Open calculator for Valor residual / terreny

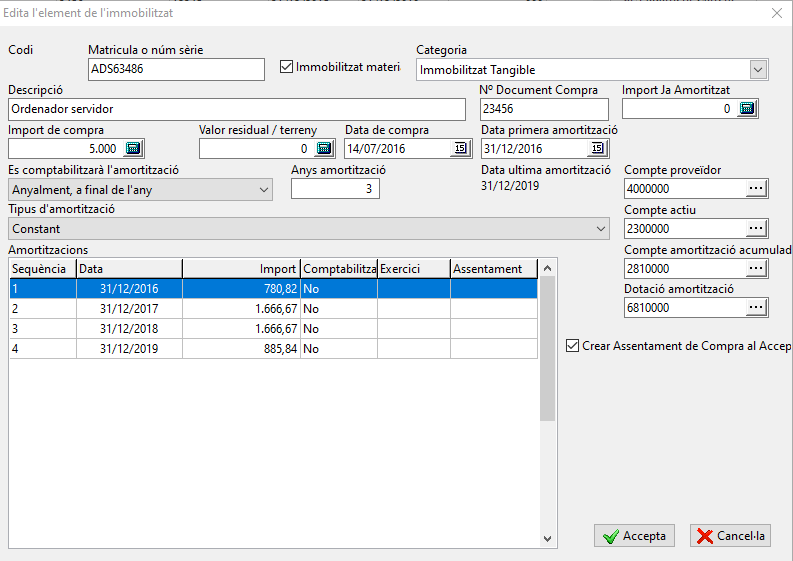click(324, 149)
